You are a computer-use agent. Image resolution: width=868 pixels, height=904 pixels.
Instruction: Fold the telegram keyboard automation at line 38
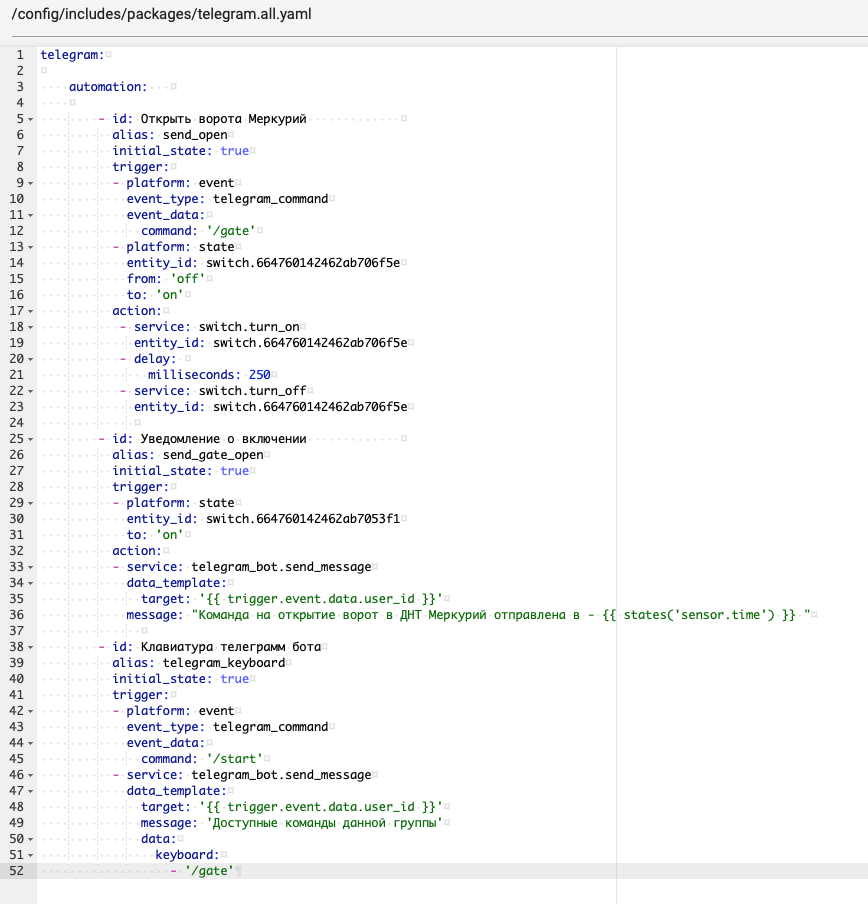(x=31, y=647)
